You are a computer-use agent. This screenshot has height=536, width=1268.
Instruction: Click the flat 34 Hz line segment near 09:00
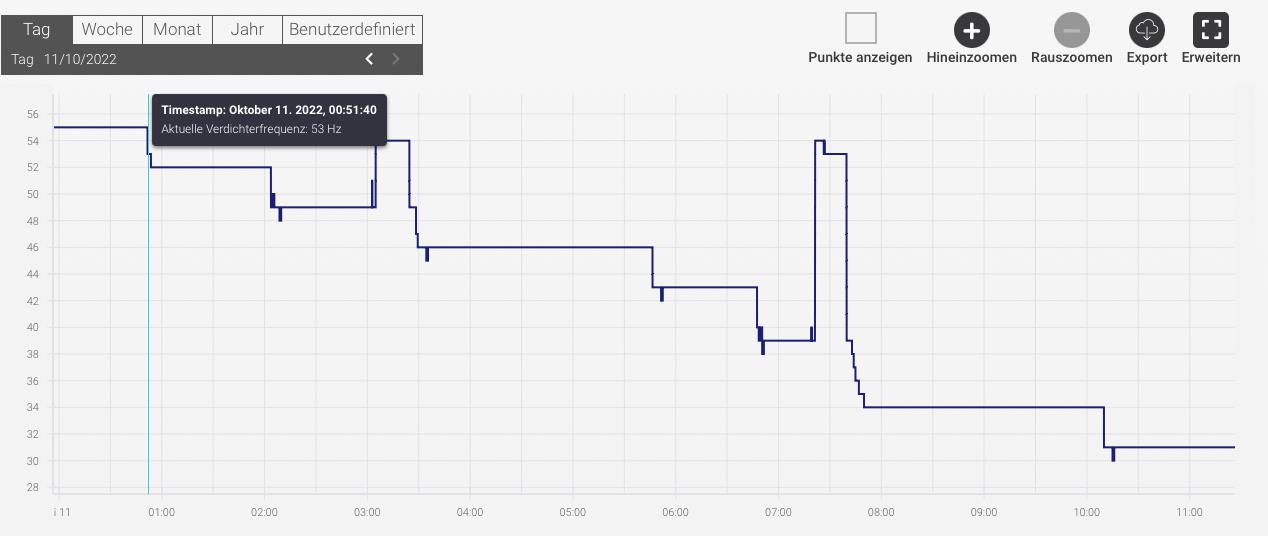984,407
